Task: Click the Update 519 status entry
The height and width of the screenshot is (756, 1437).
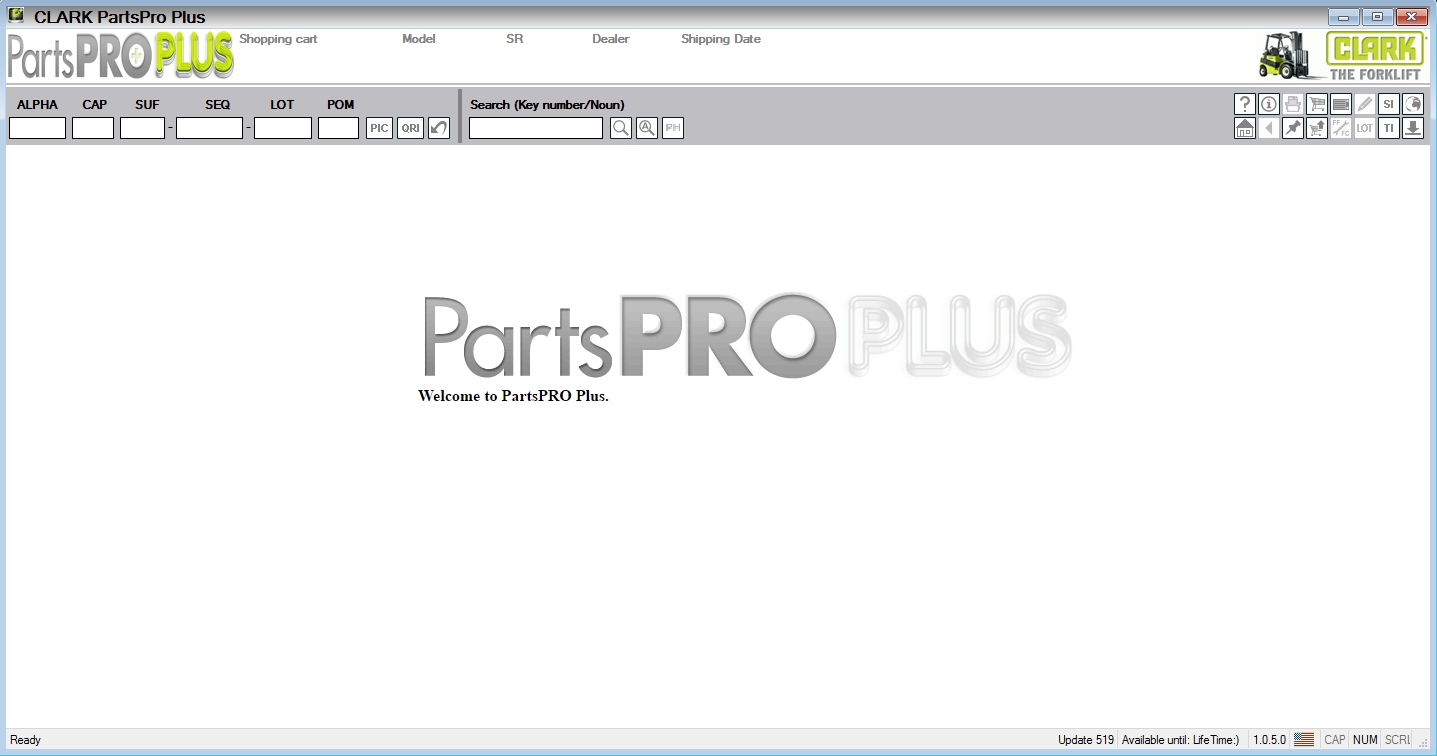Action: (x=1086, y=740)
